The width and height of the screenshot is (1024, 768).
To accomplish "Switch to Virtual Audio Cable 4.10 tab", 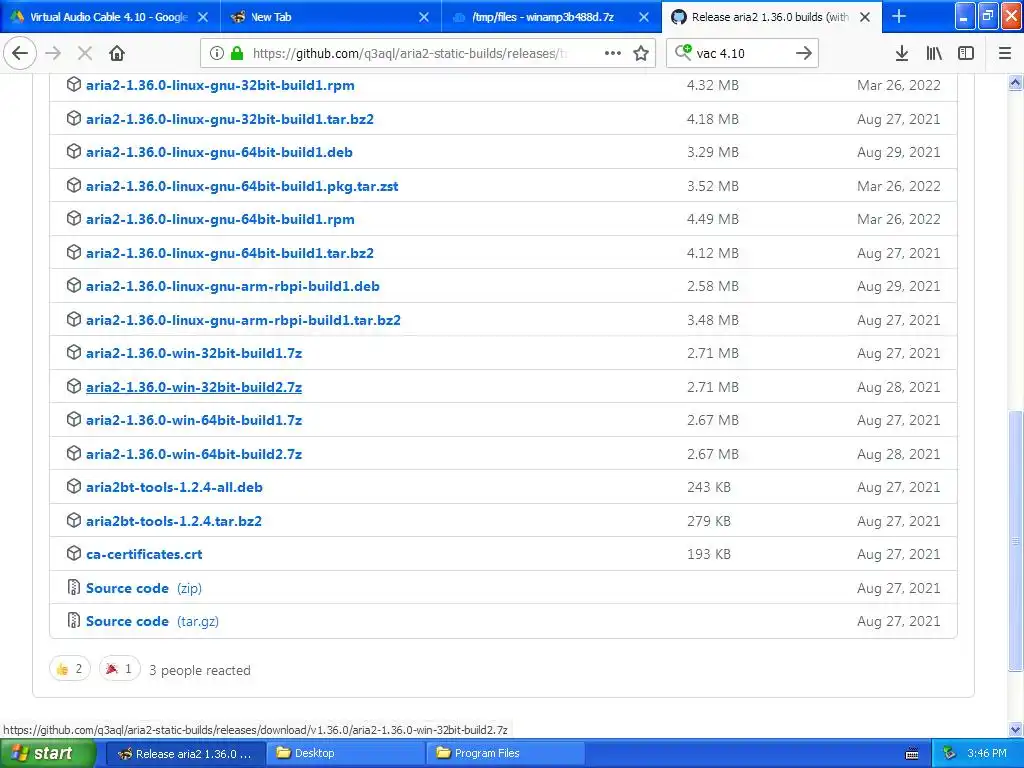I will (108, 17).
